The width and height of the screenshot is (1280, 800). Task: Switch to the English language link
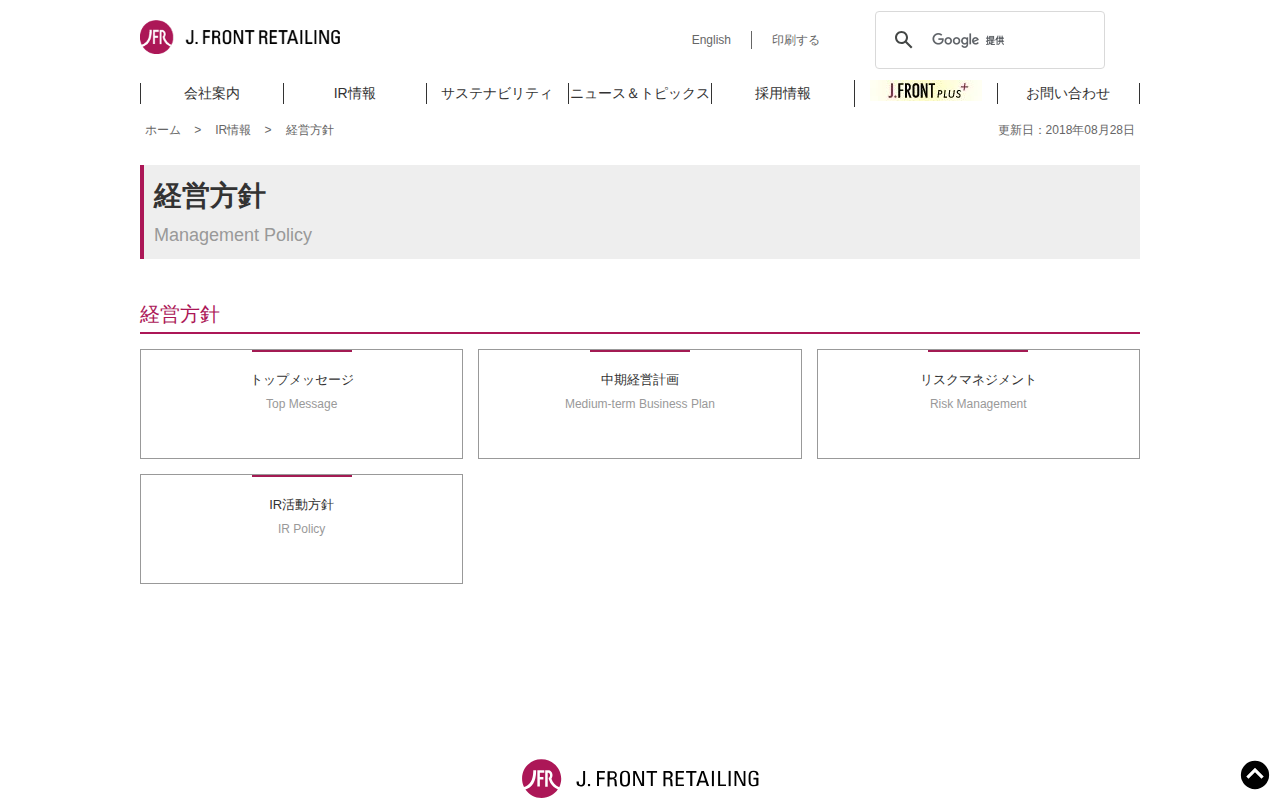(x=711, y=40)
